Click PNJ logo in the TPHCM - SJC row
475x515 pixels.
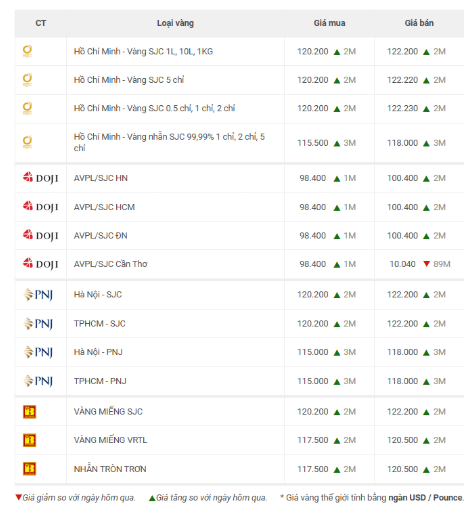(x=38, y=323)
